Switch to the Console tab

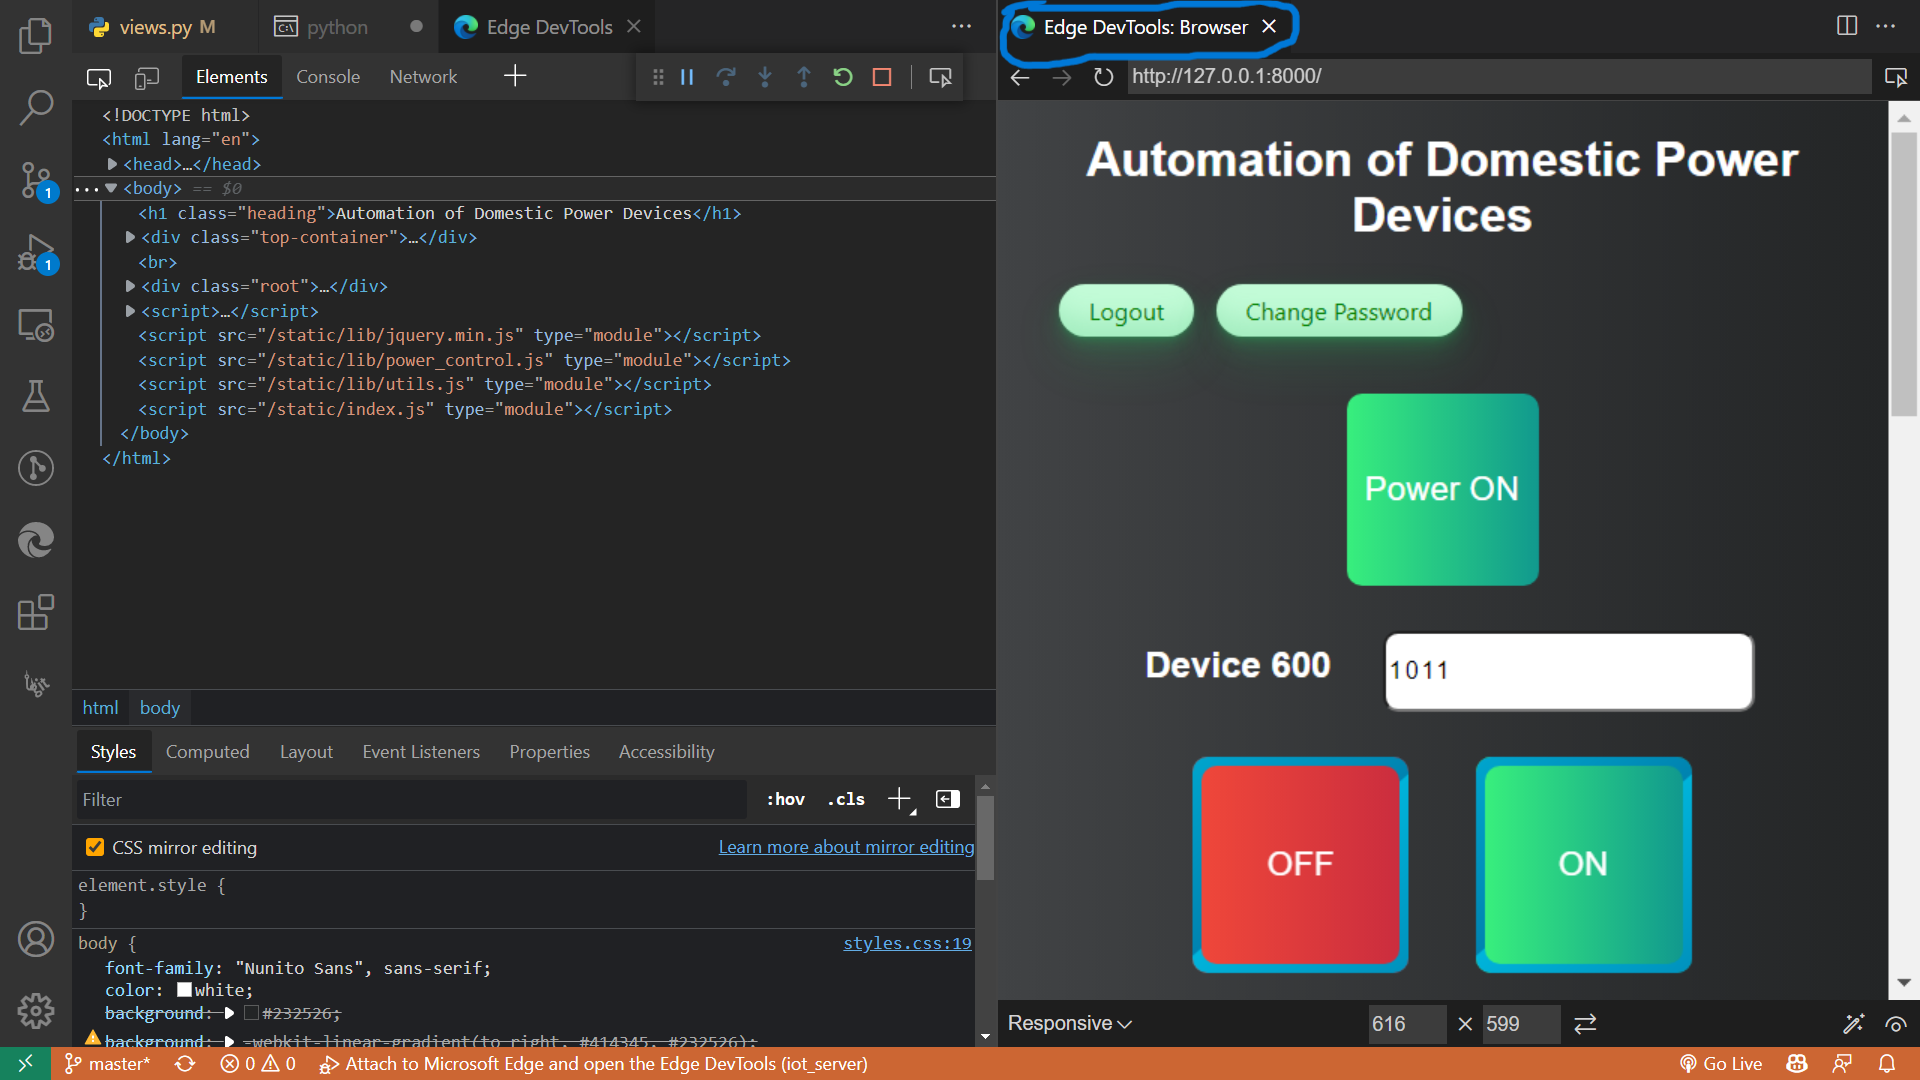(x=327, y=77)
